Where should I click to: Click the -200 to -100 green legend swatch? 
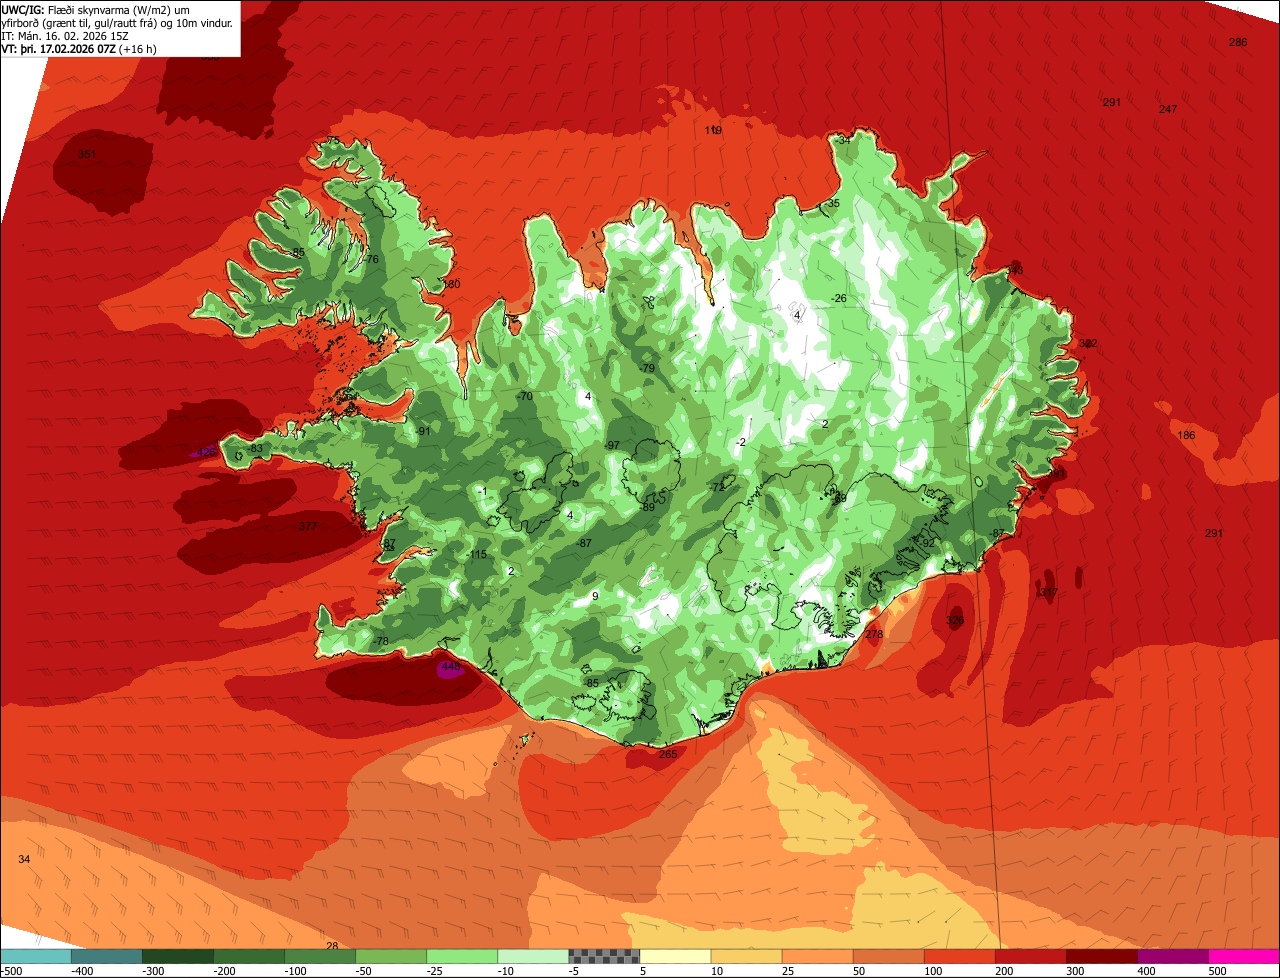click(249, 957)
